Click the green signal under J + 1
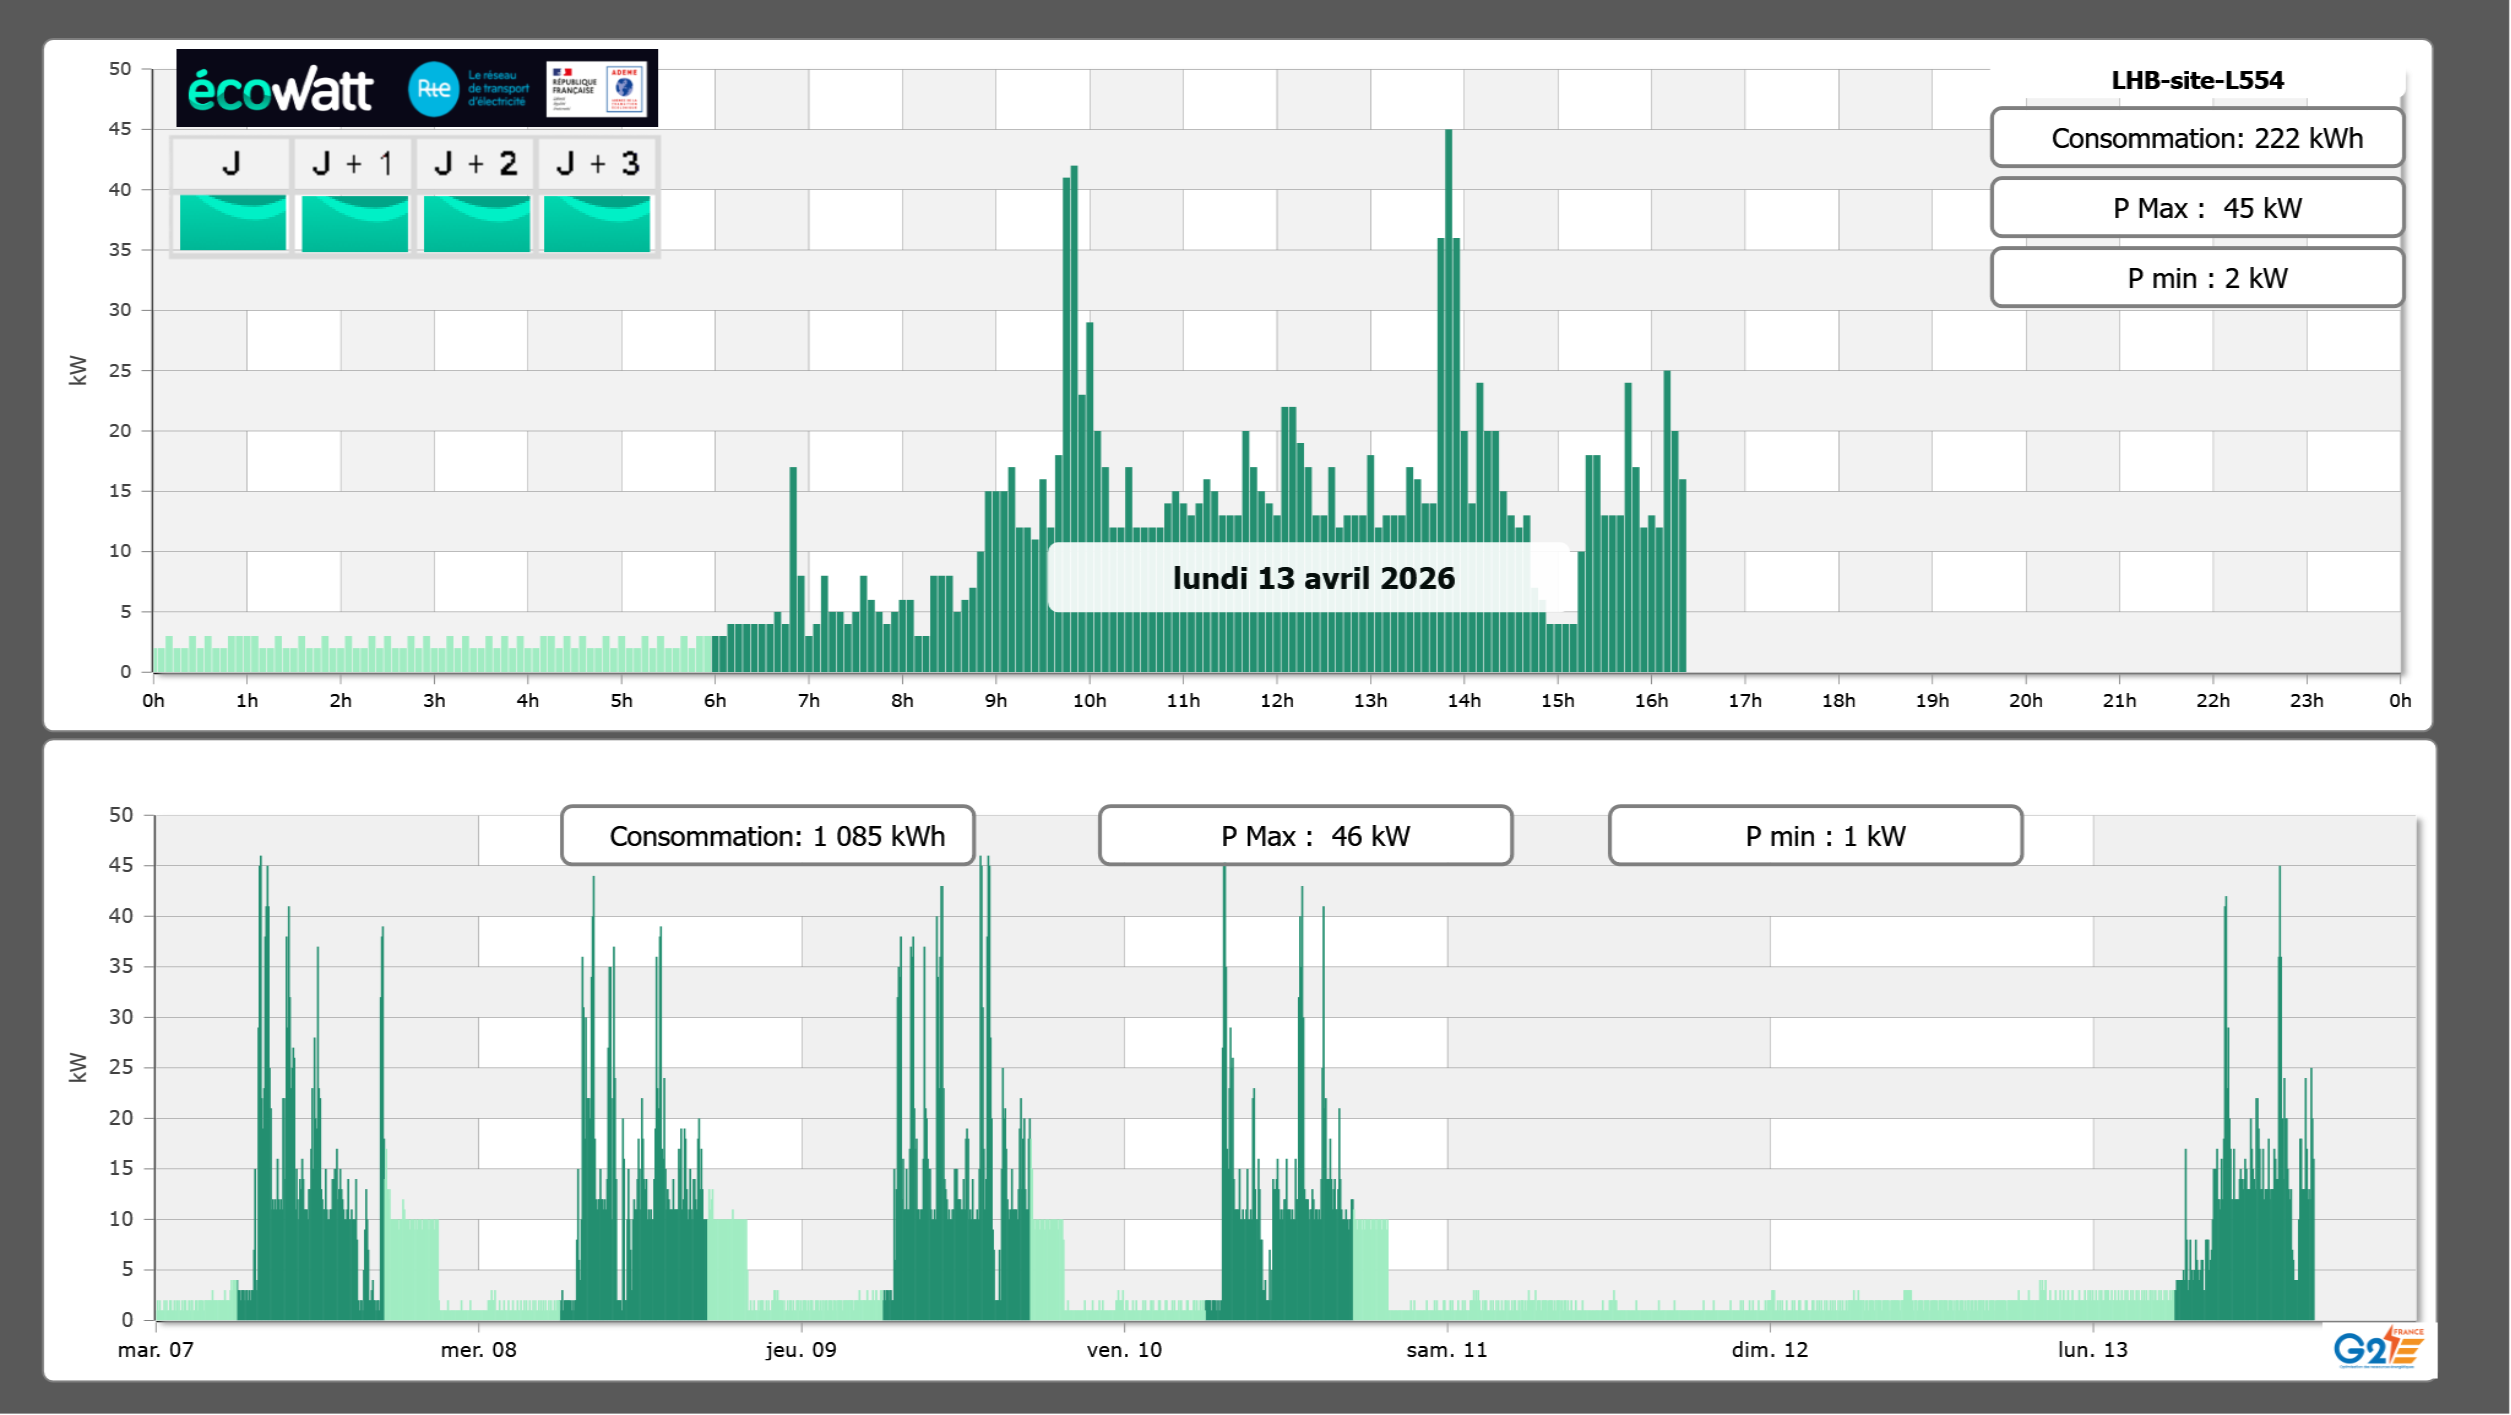Image resolution: width=2511 pixels, height=1415 pixels. (354, 223)
